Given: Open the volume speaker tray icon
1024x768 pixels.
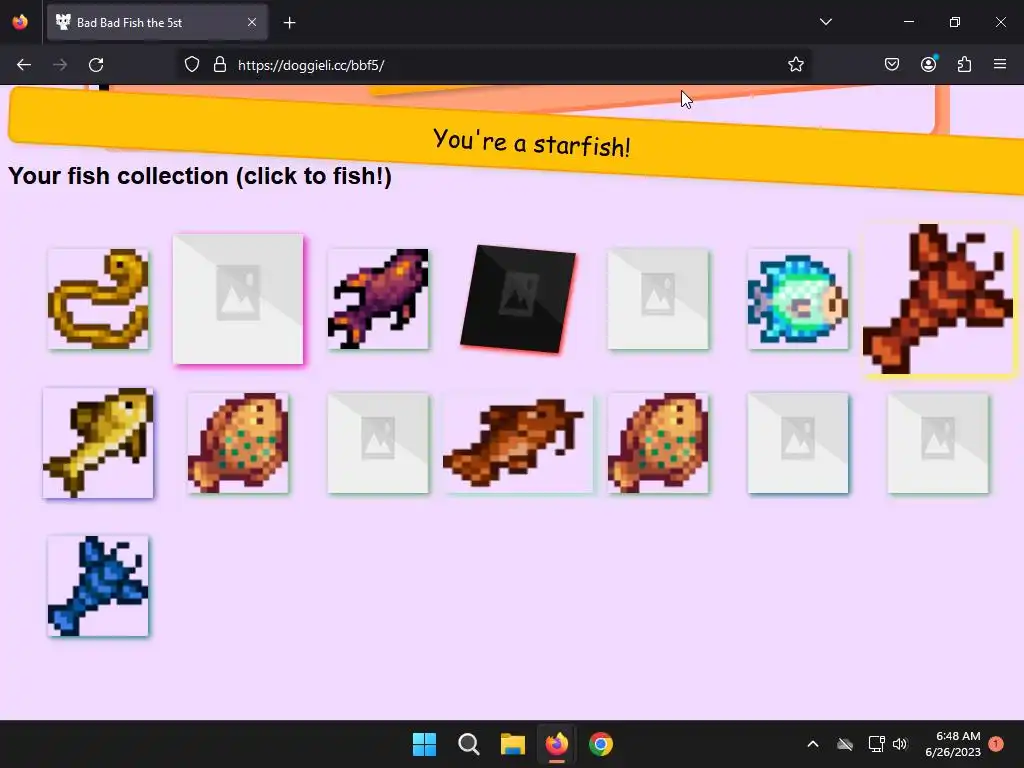Looking at the screenshot, I should pyautogui.click(x=900, y=744).
